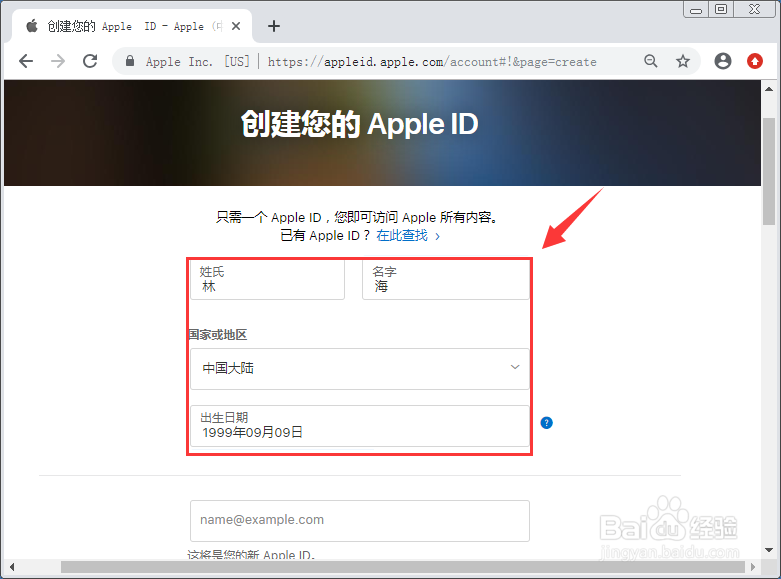The image size is (781, 579).
Task: Open the 在此查找 link
Action: click(408, 235)
